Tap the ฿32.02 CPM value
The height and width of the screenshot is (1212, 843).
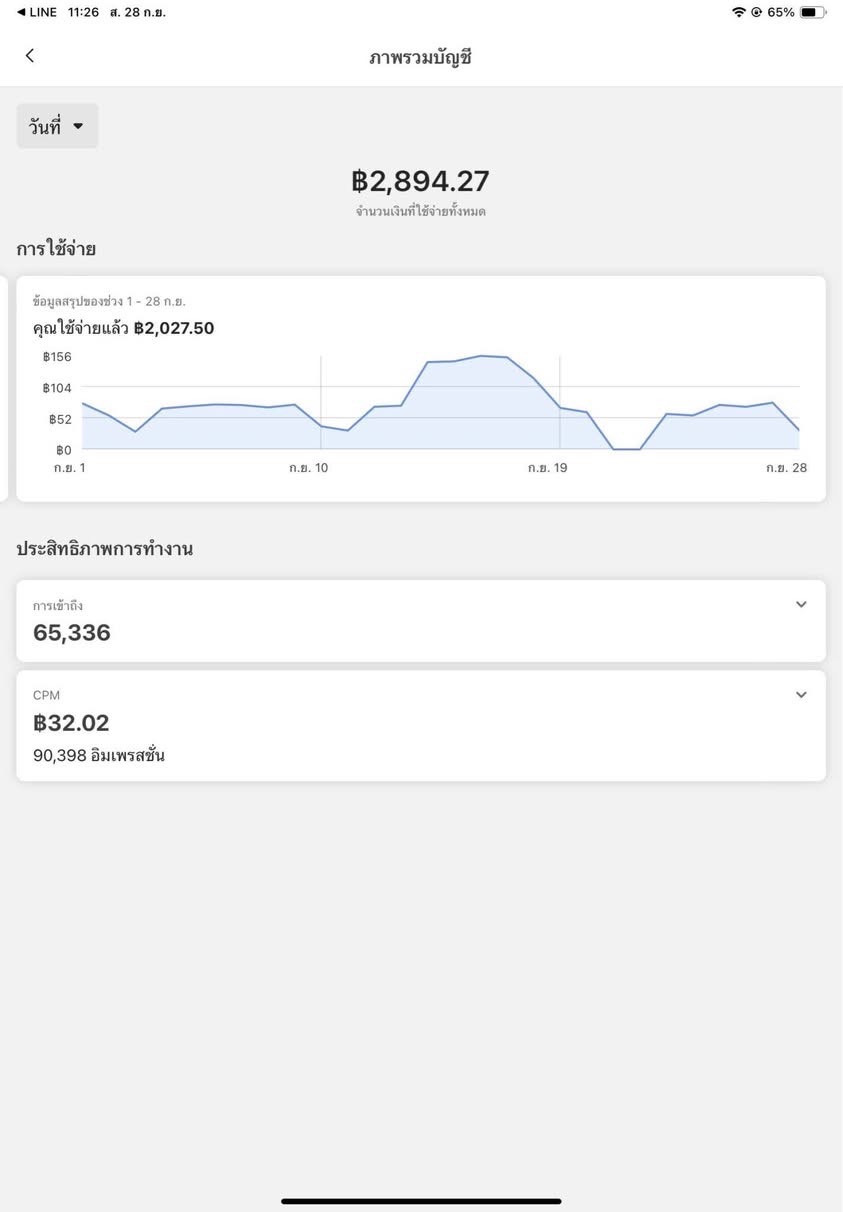[71, 723]
